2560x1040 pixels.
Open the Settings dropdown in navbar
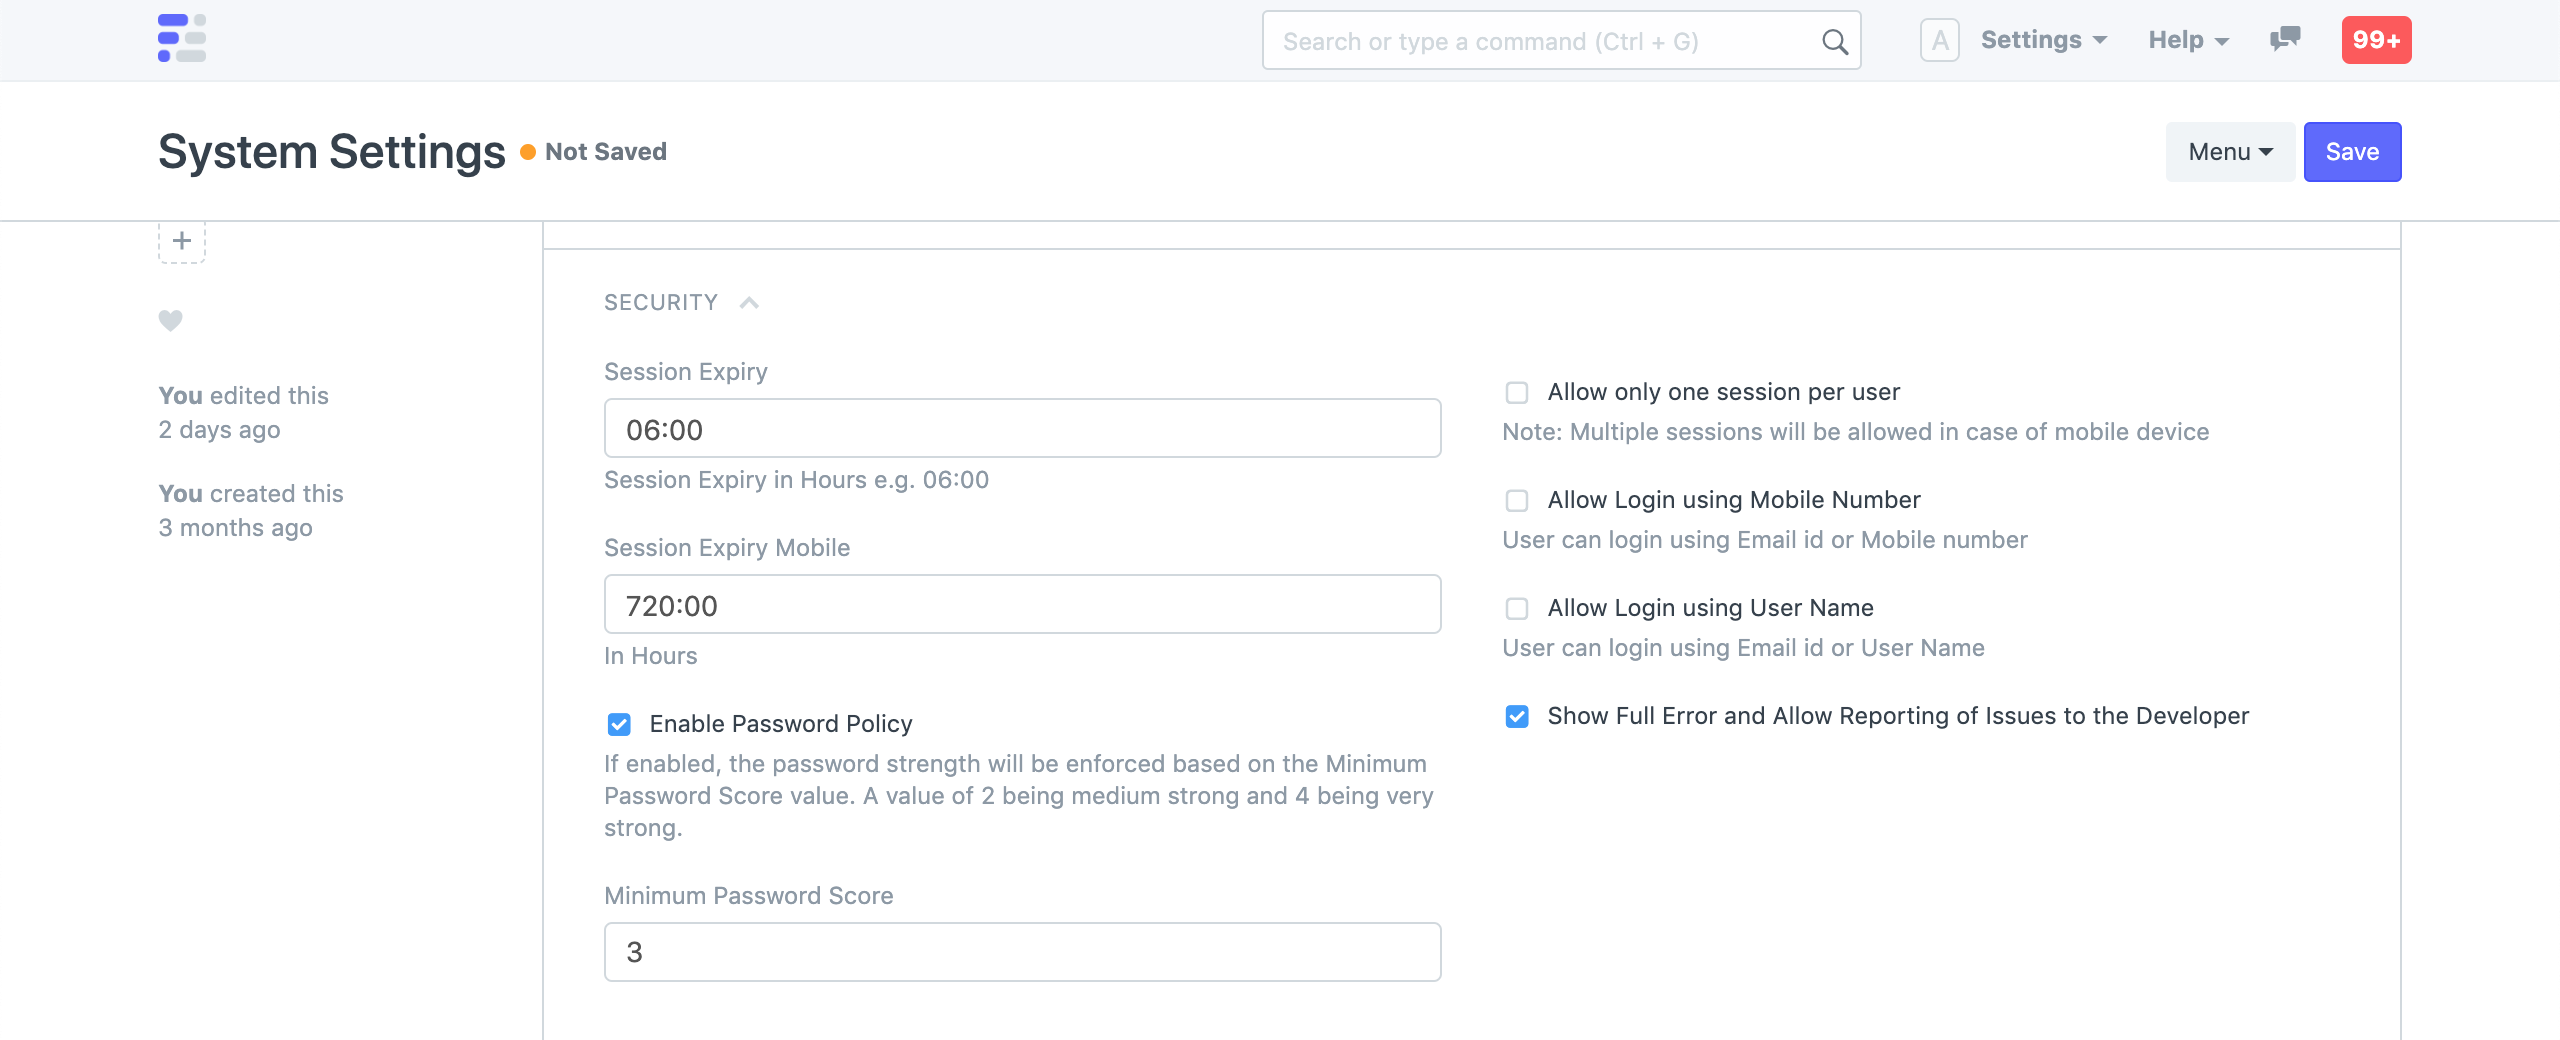click(x=2043, y=40)
